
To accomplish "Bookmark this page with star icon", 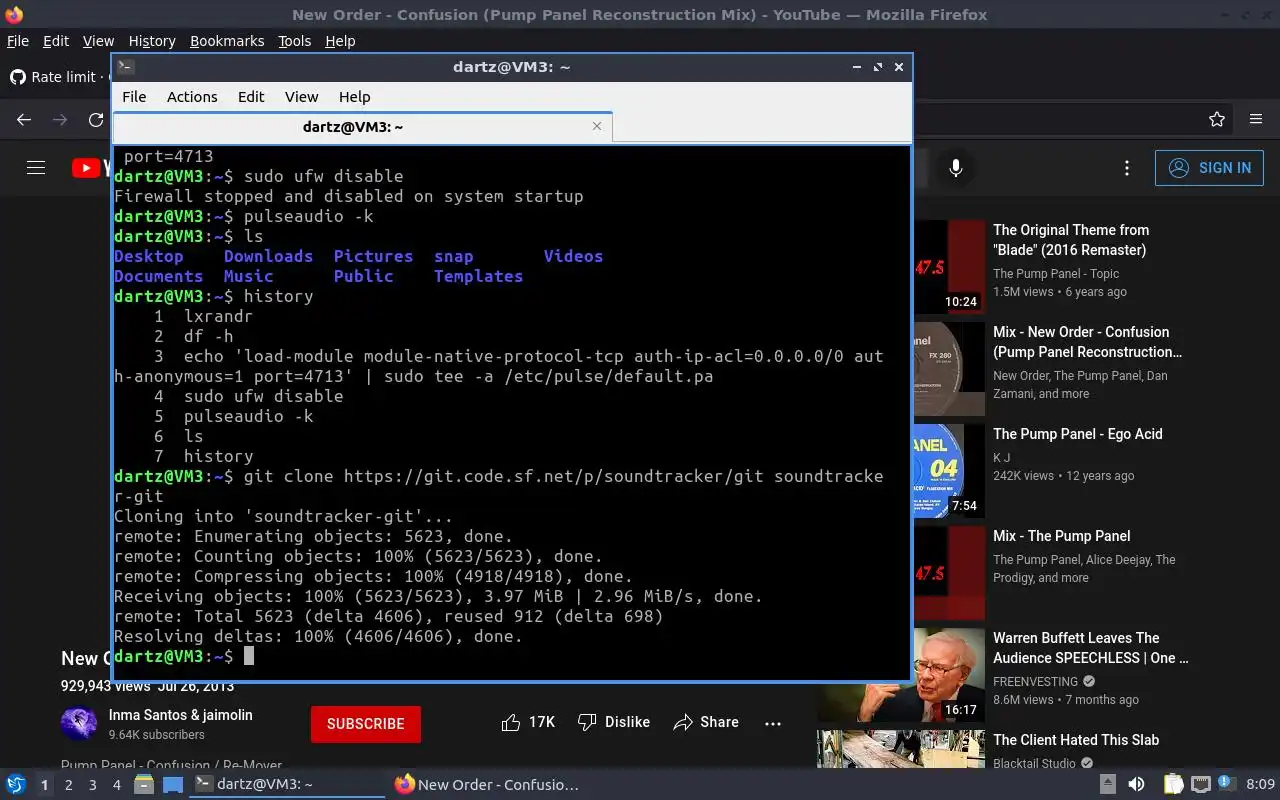I will [x=1217, y=119].
